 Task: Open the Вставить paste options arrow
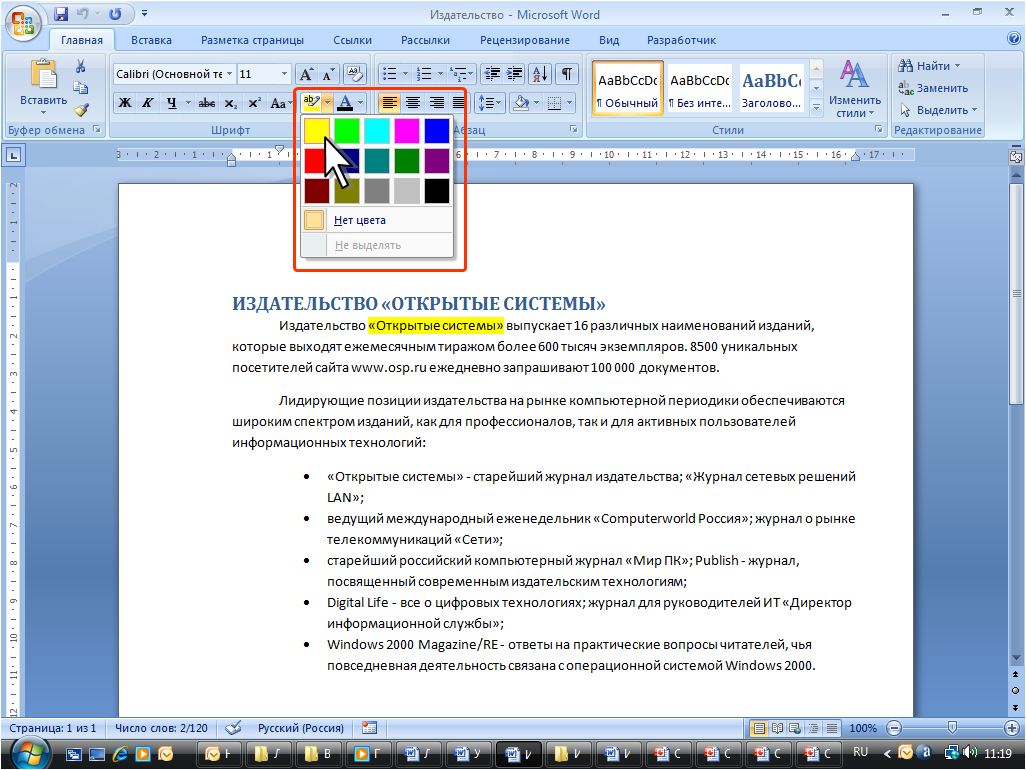(x=43, y=113)
